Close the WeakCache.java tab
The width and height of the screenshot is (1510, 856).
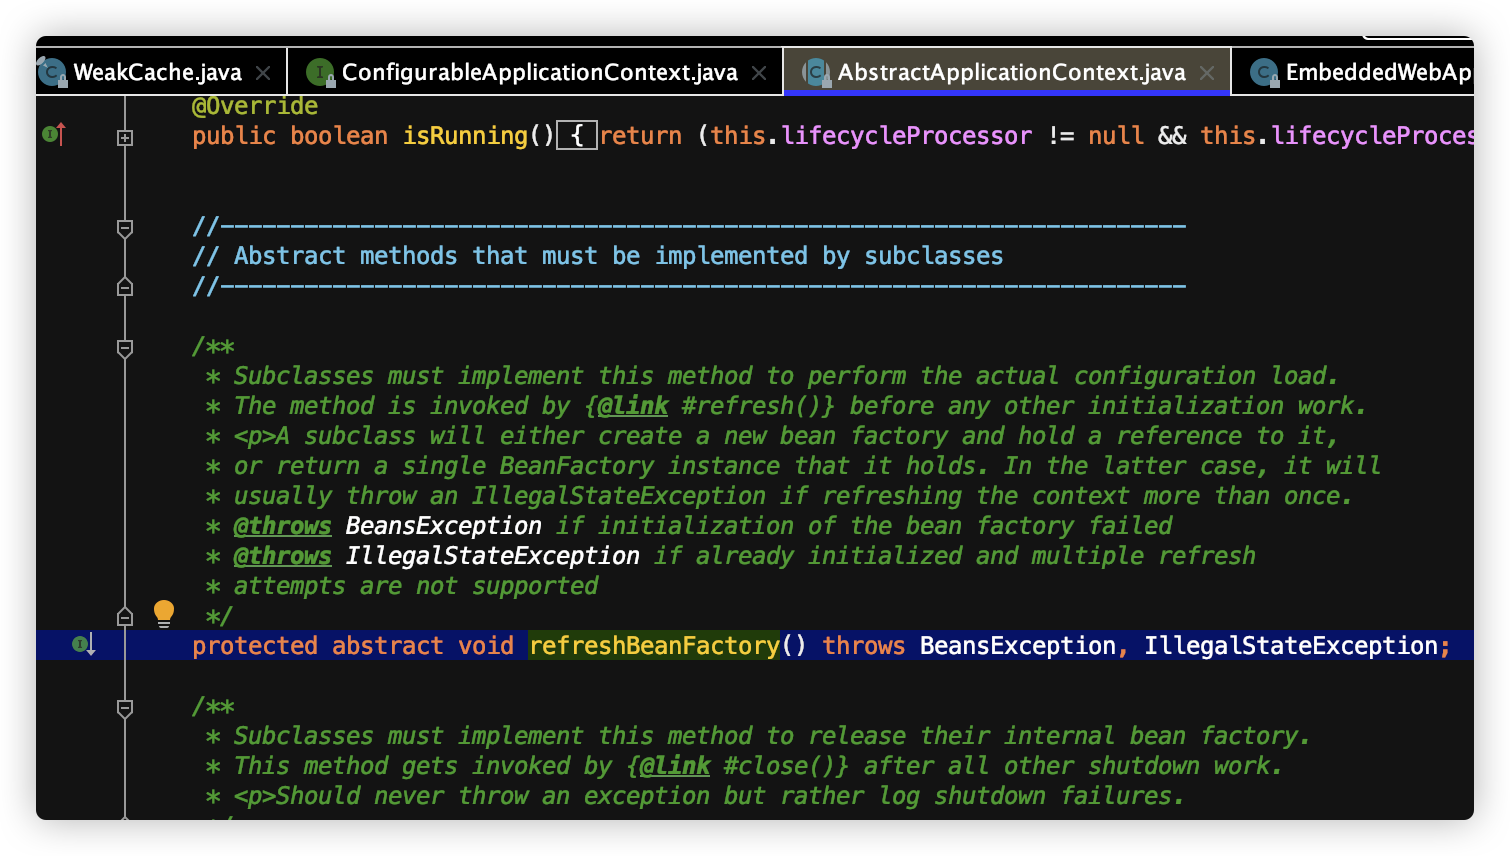(x=263, y=73)
